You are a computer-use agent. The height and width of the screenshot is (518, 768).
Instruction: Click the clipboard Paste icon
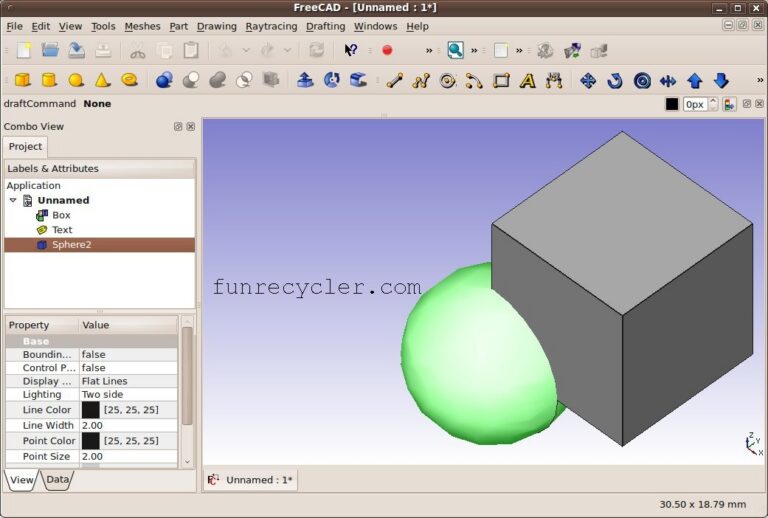pyautogui.click(x=191, y=50)
